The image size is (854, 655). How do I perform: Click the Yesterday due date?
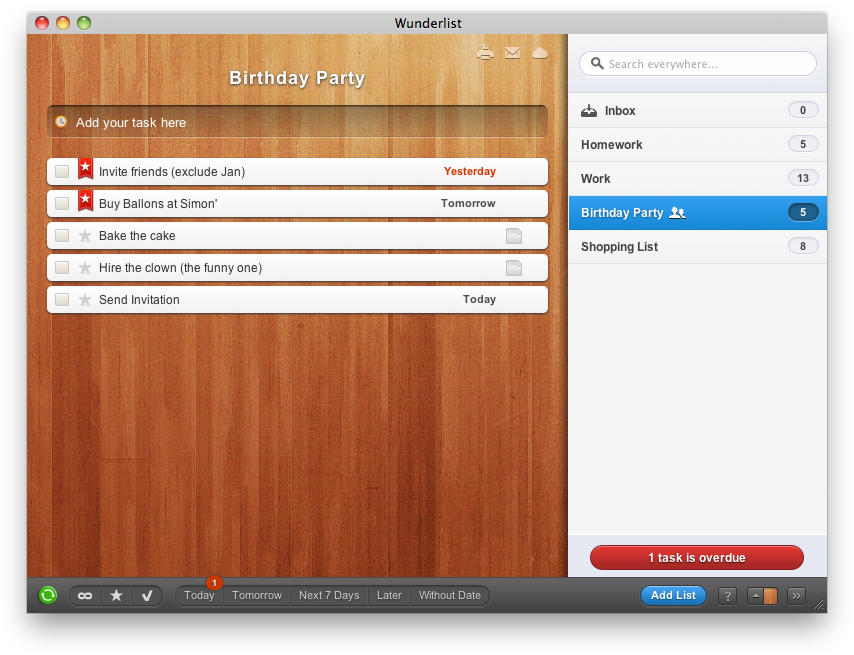469,172
